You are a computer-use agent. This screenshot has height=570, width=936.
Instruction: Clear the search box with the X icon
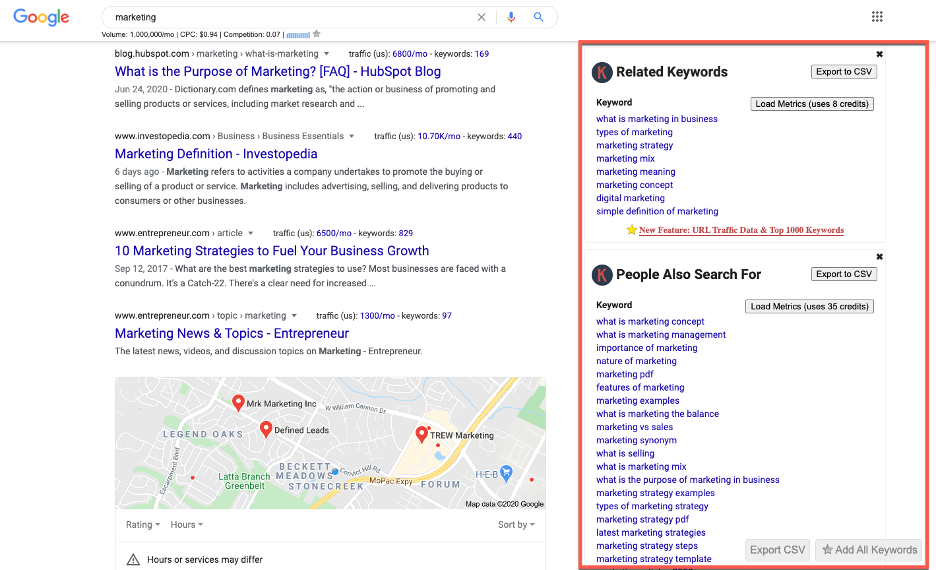point(481,17)
